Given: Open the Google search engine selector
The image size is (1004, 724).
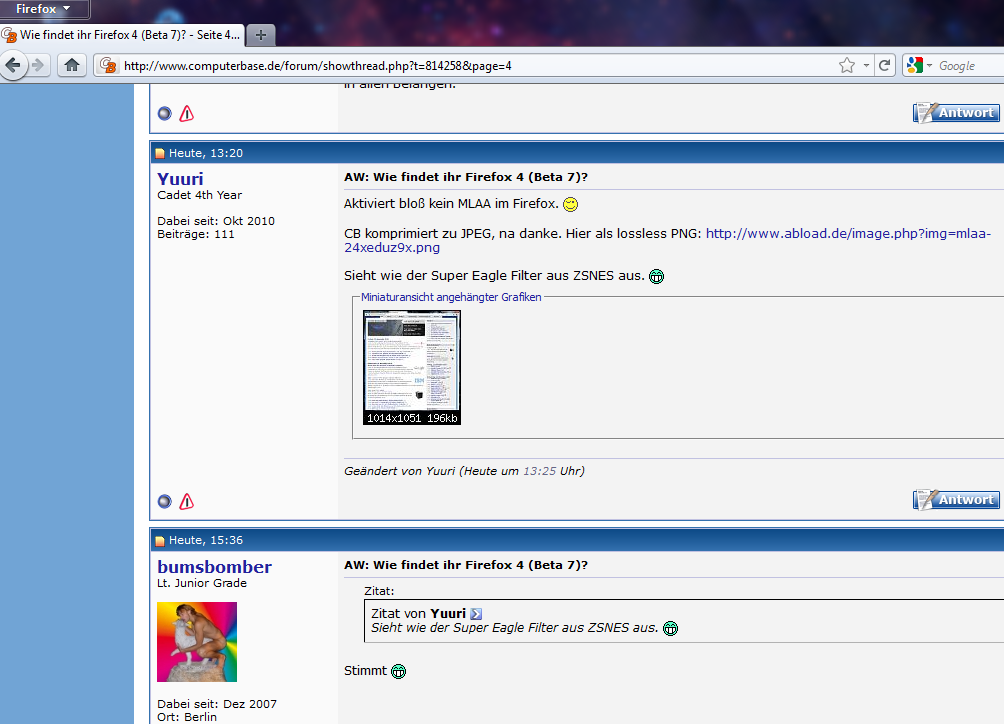Looking at the screenshot, I should point(919,65).
